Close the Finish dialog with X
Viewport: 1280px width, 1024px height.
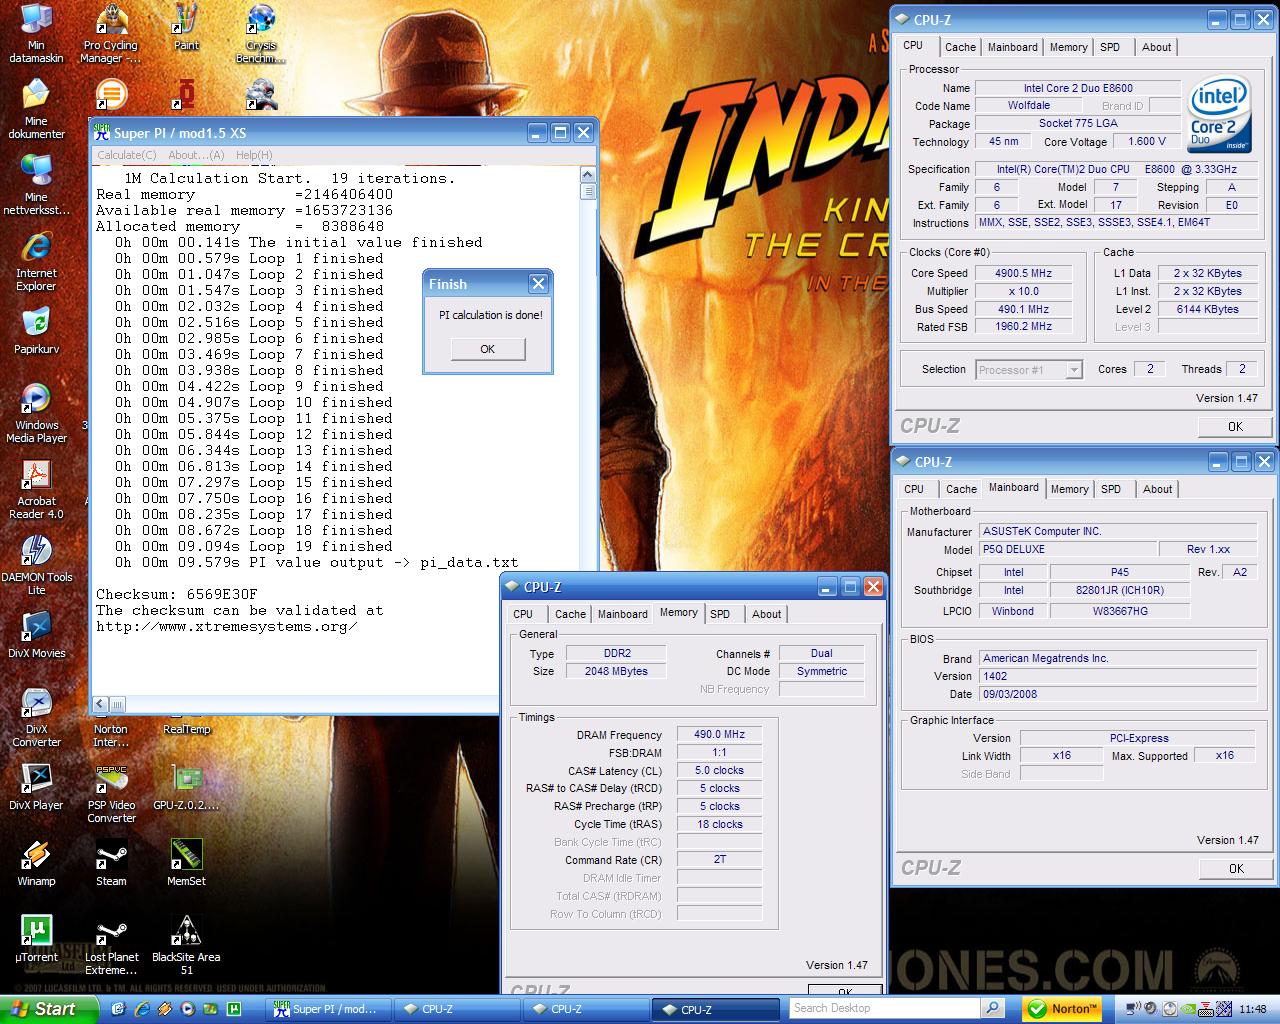tap(538, 284)
